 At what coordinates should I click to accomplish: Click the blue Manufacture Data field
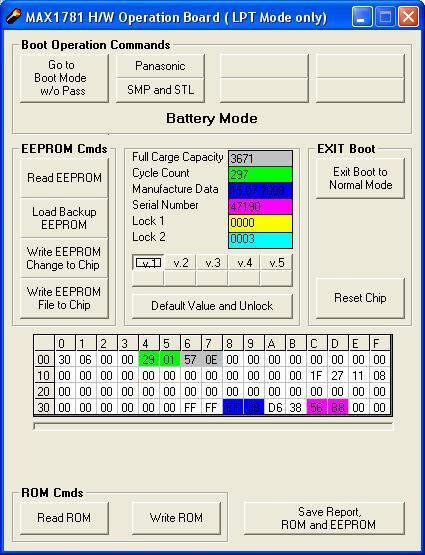(x=260, y=190)
